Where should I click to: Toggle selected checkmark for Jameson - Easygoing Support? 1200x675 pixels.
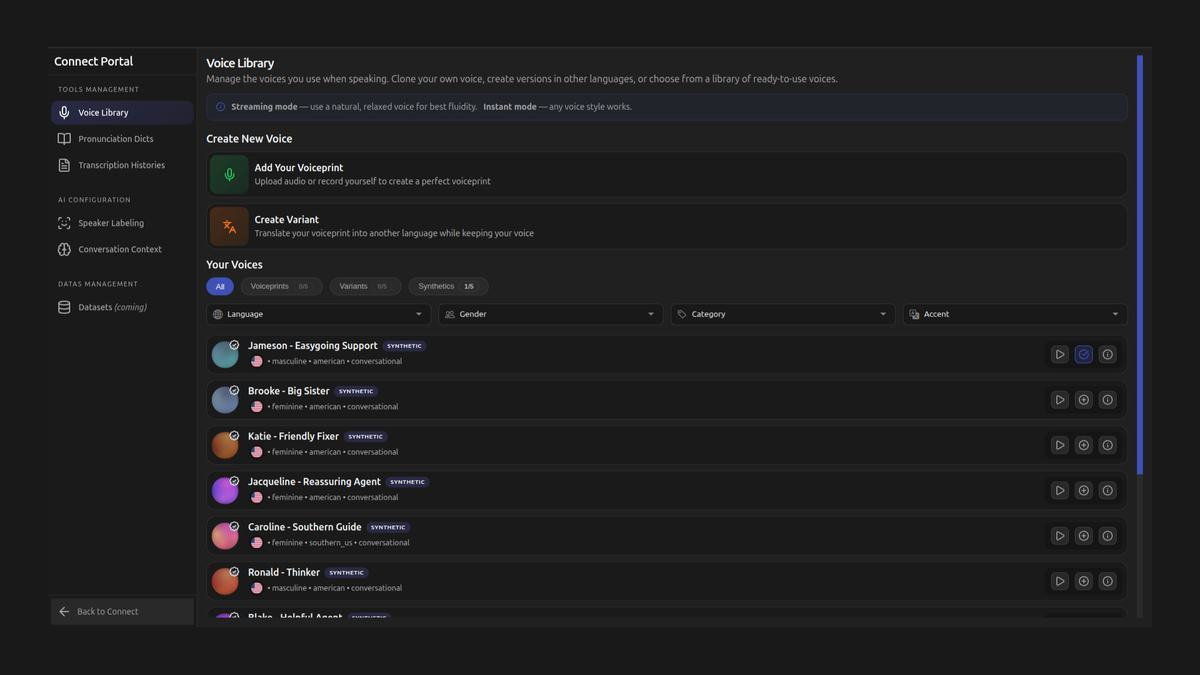coord(1084,354)
